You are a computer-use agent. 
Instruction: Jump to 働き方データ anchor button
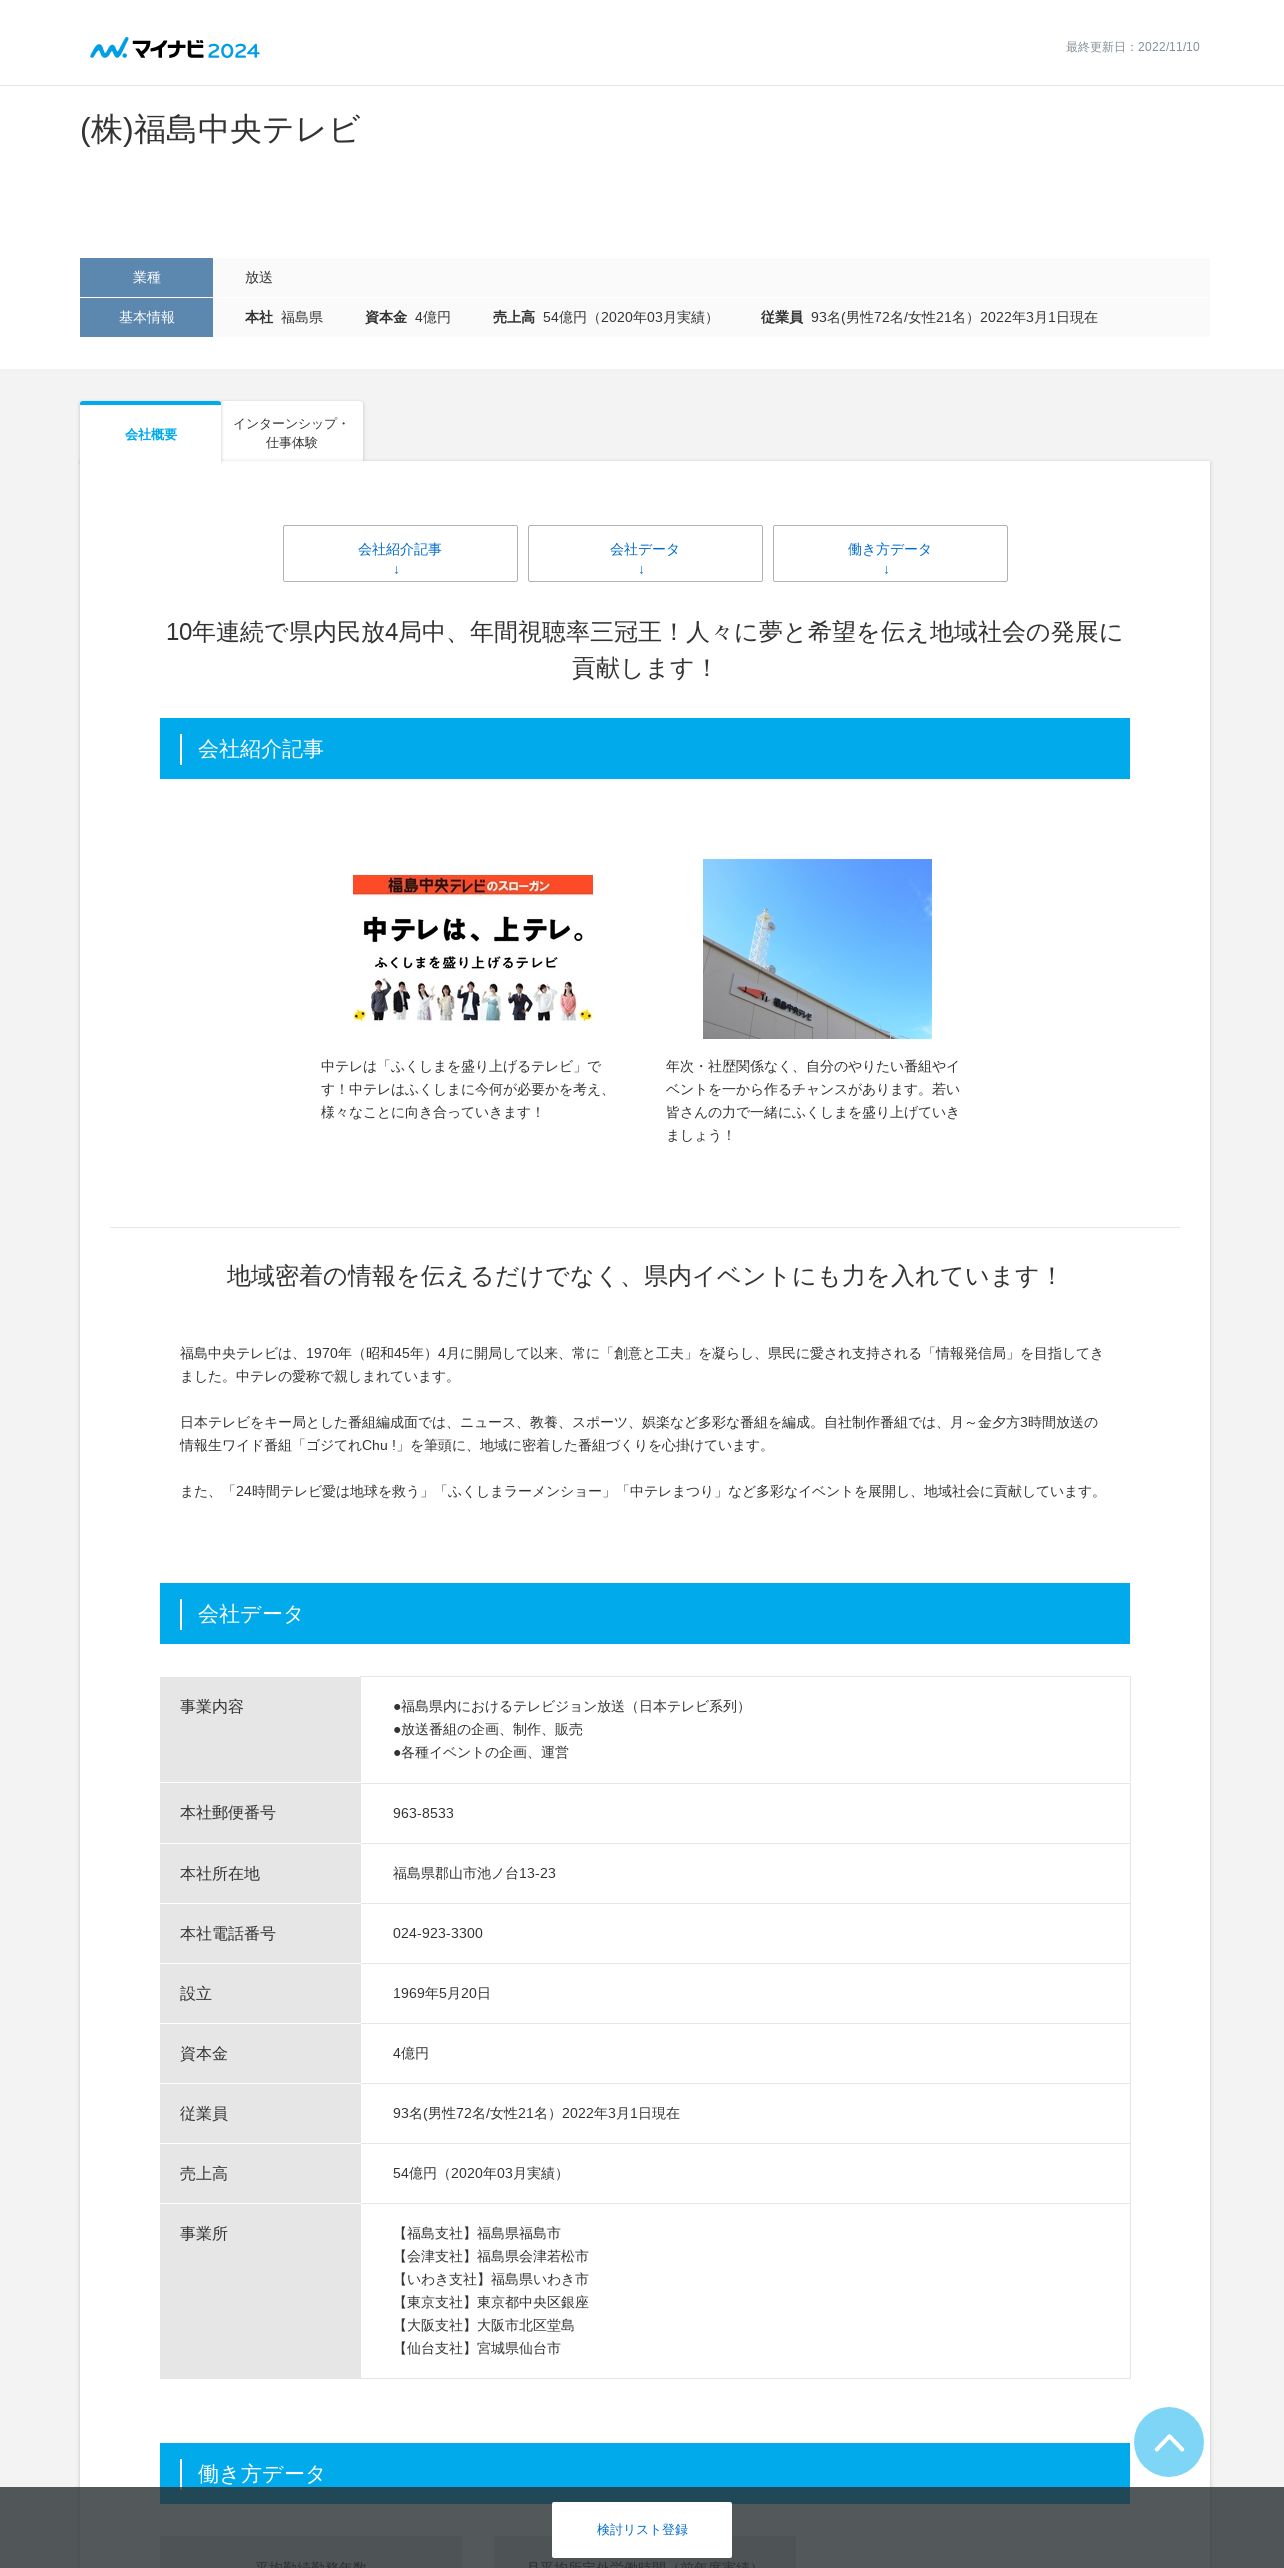tap(890, 553)
